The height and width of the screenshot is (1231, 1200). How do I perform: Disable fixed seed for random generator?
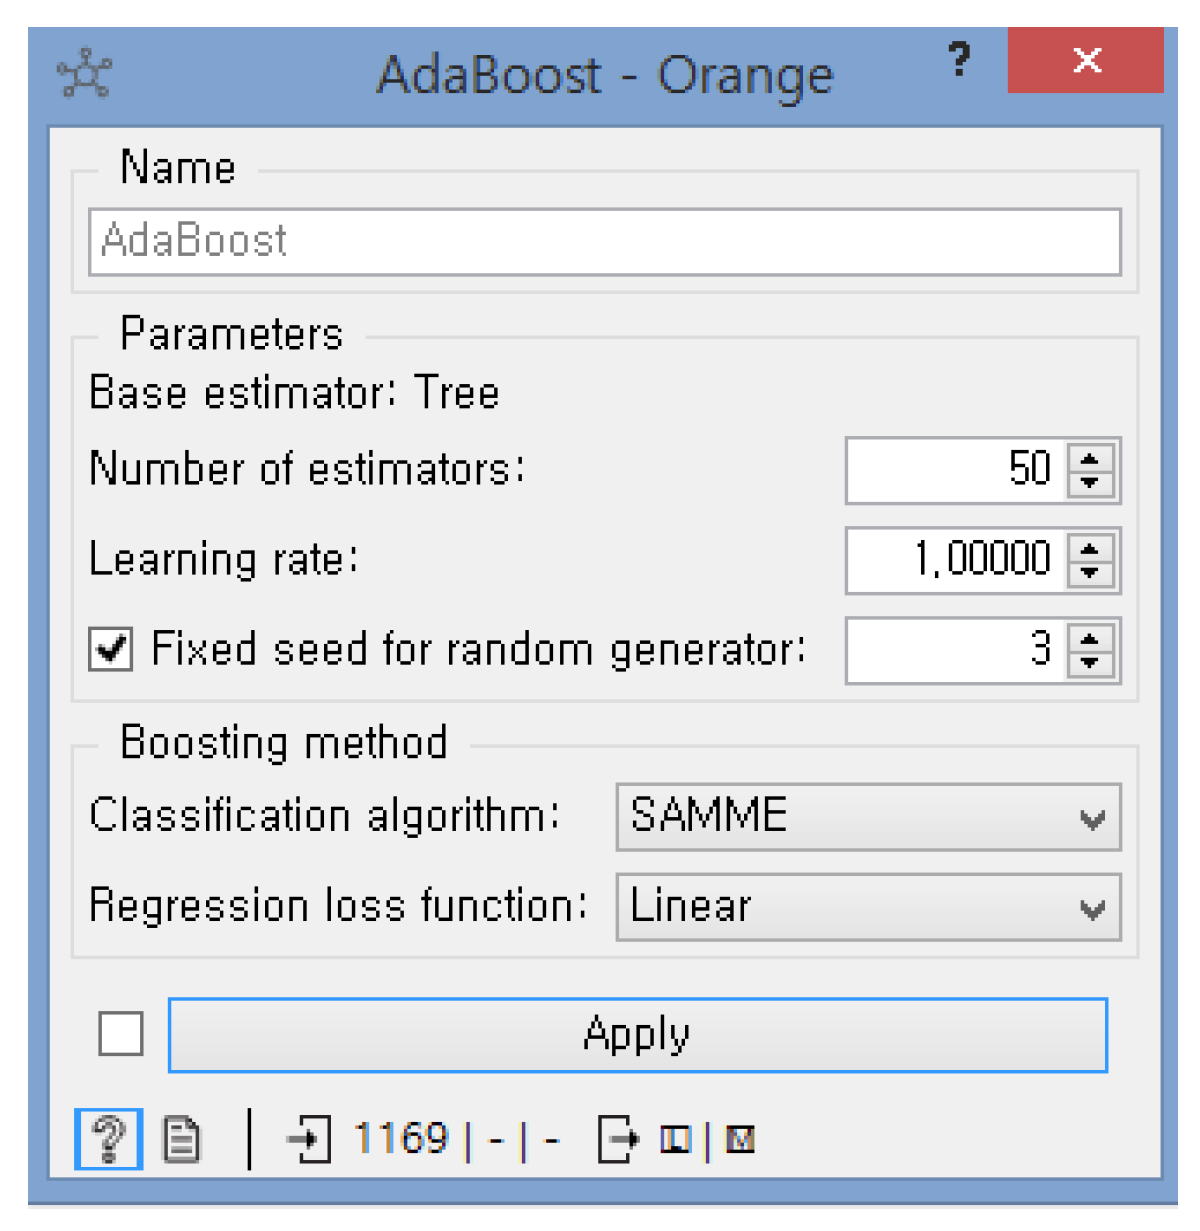click(x=111, y=649)
